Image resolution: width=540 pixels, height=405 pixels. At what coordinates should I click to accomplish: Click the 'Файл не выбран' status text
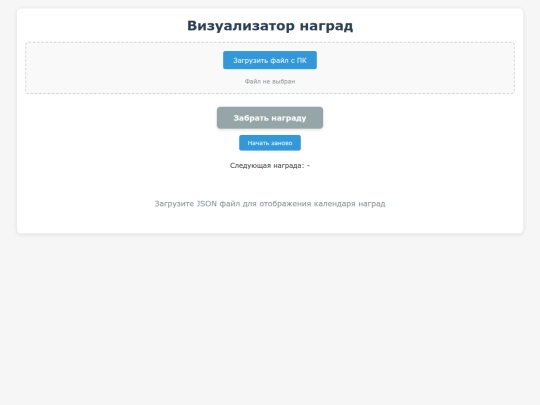coord(270,82)
